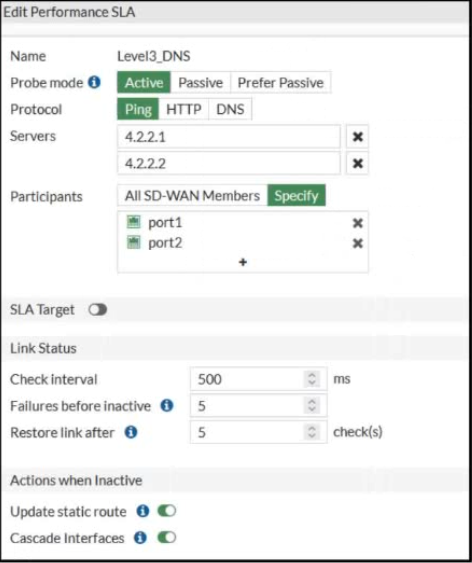Select Prefer Passive probe mode
Image resolution: width=472 pixels, height=563 pixels.
[x=281, y=83]
